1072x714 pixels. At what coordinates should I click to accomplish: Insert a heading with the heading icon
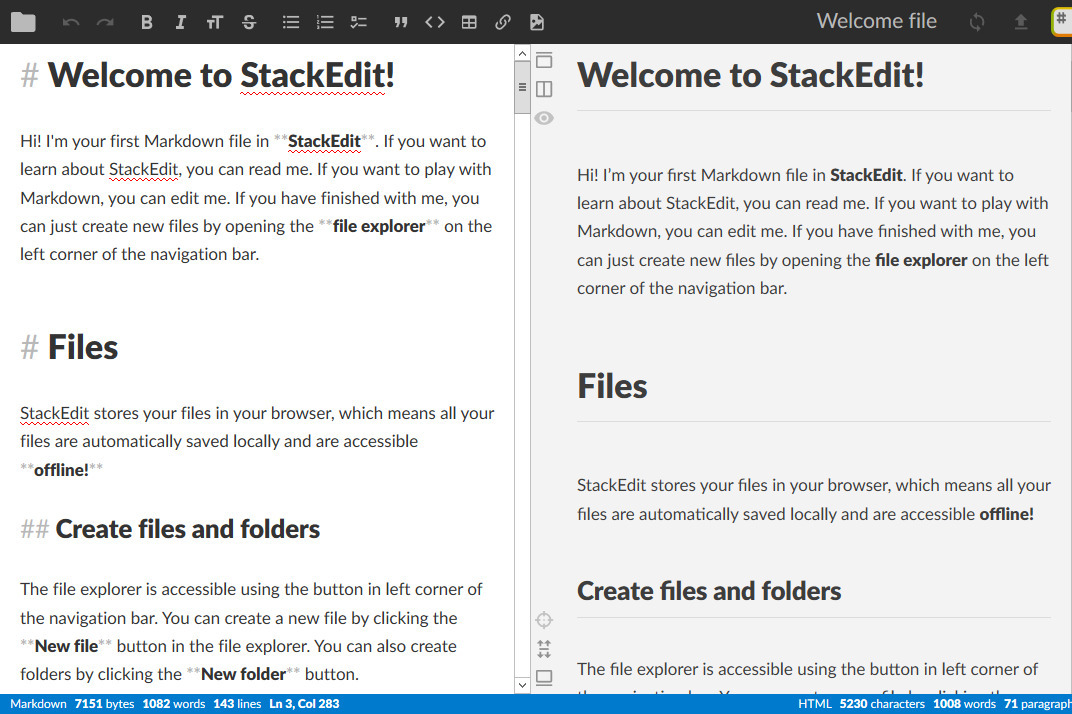tap(215, 23)
